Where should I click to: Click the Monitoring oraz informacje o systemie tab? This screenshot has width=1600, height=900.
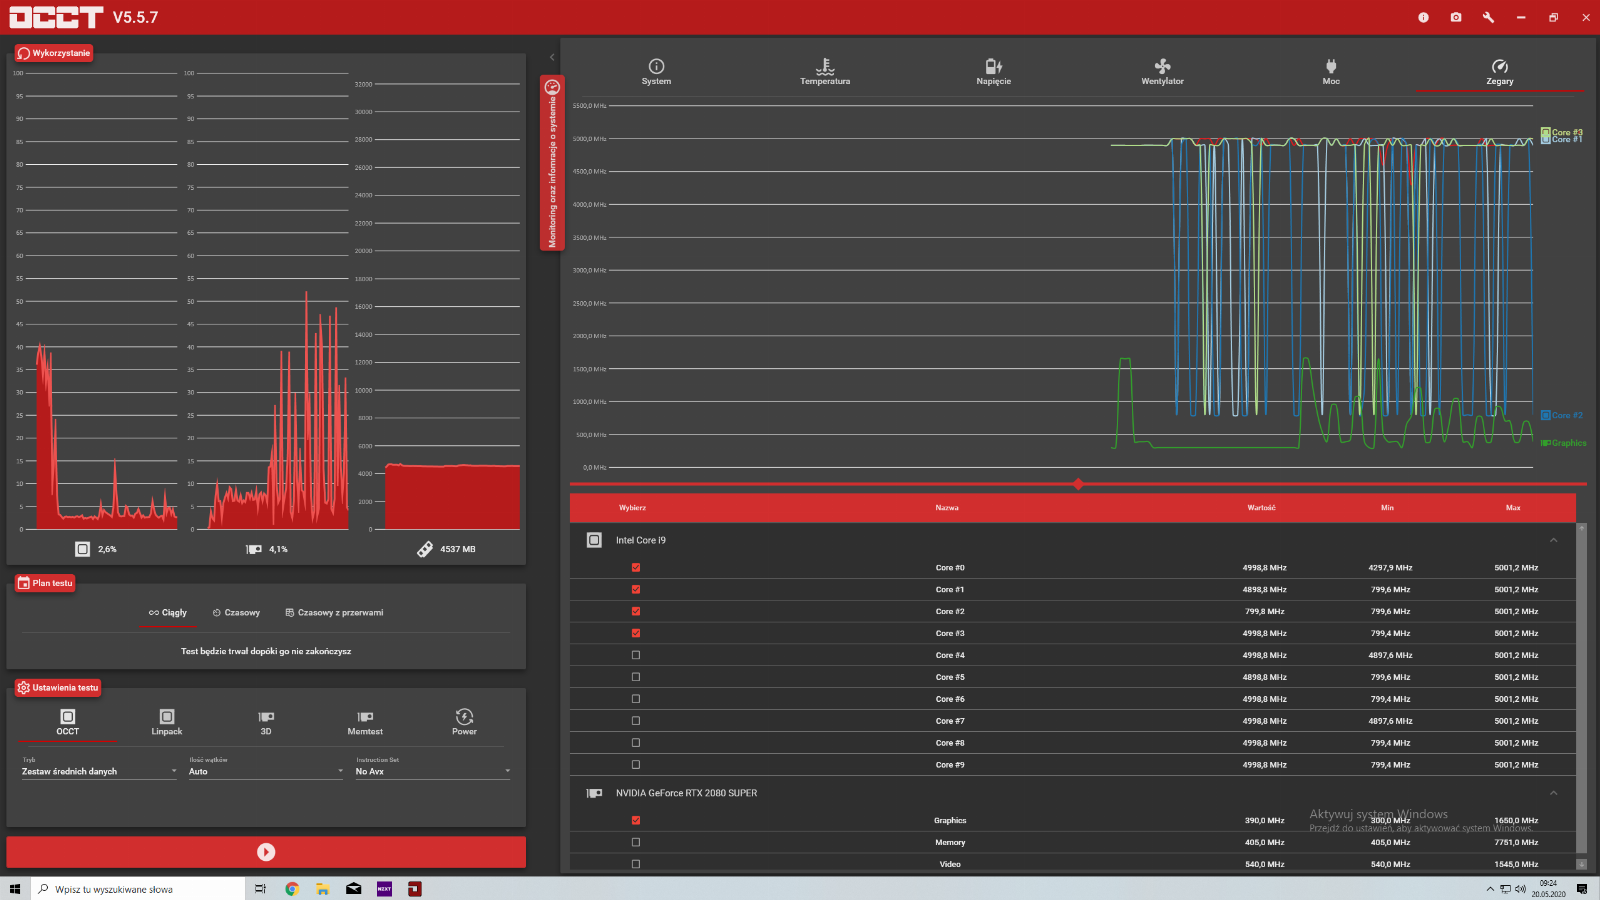pos(552,163)
